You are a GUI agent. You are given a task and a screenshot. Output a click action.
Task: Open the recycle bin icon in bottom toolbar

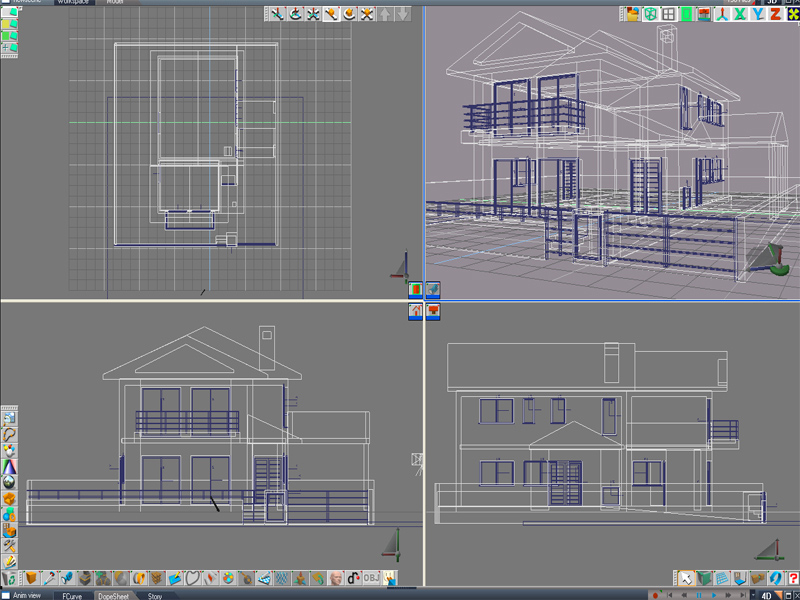(10, 579)
